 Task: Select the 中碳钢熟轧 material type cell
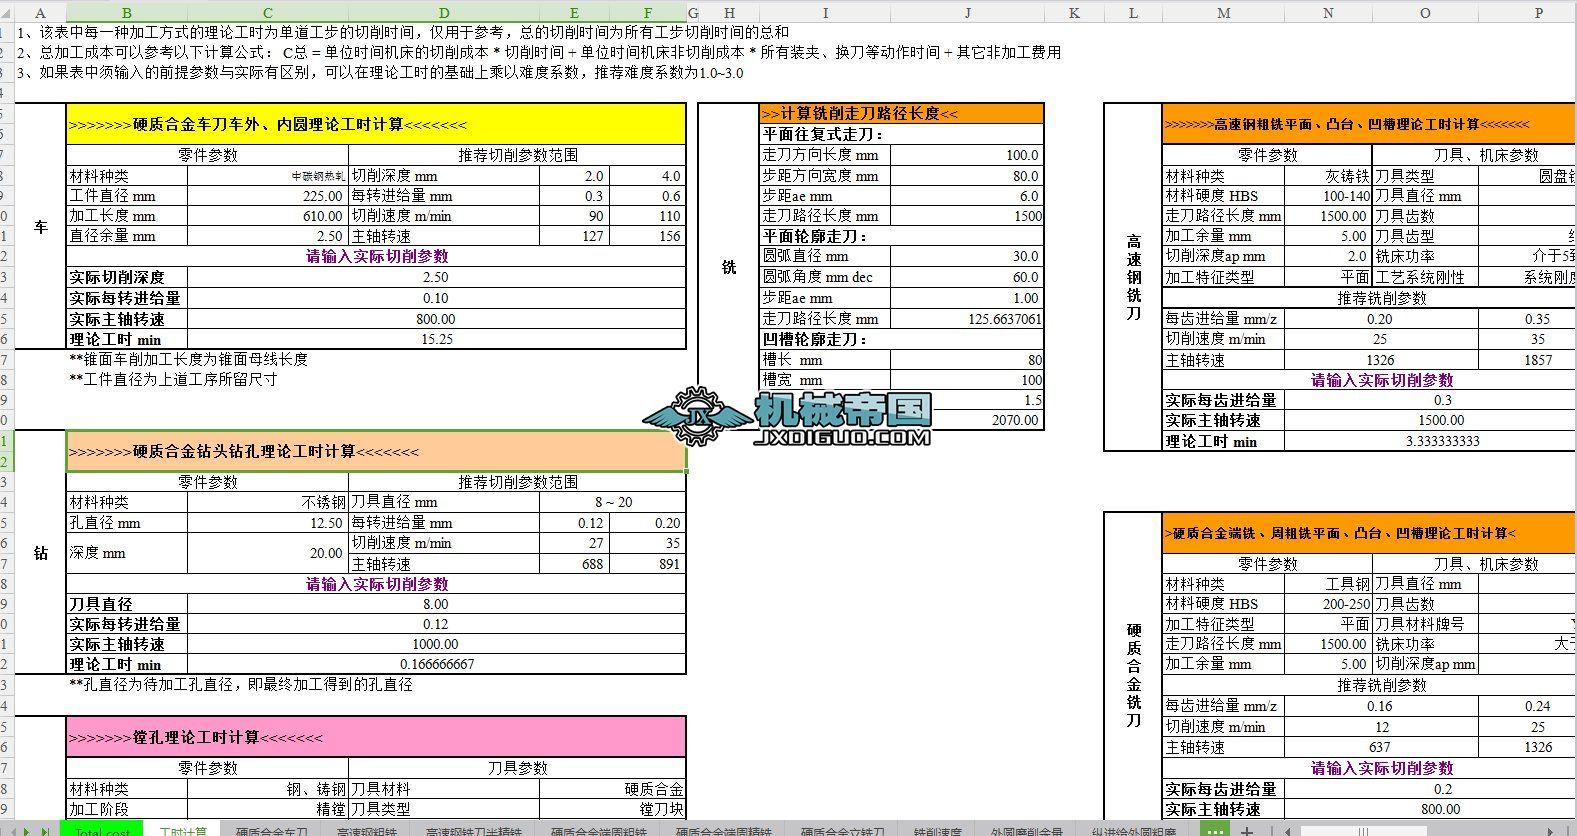tap(267, 176)
